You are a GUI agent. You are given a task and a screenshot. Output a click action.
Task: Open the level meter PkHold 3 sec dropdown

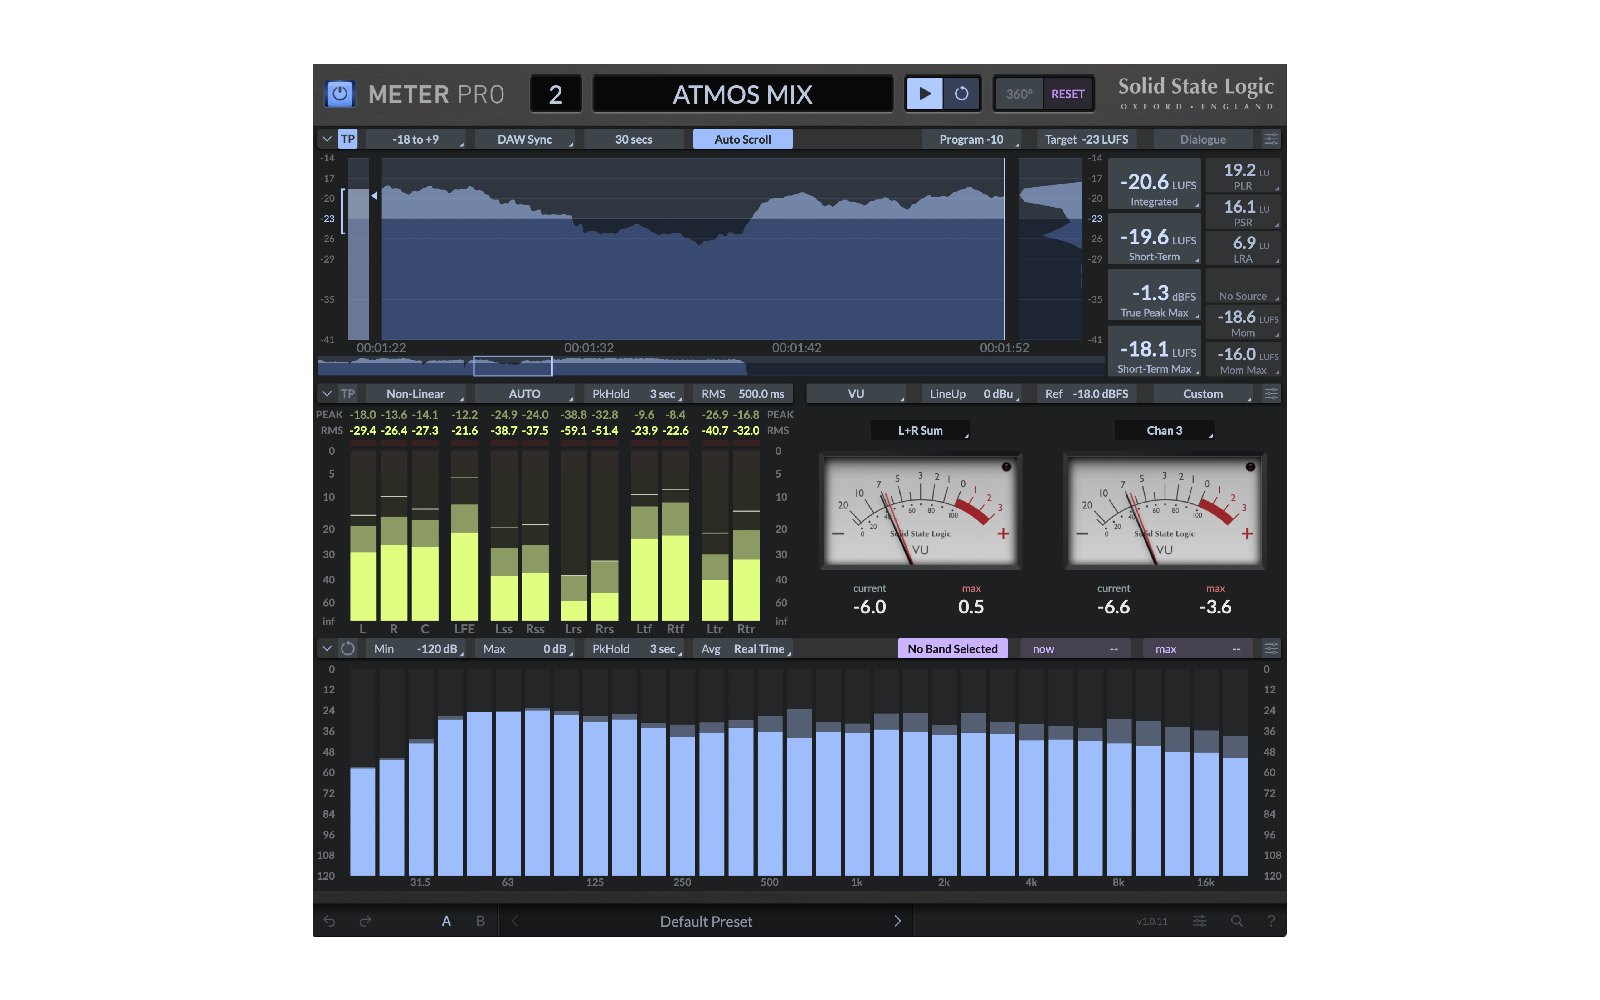[634, 394]
